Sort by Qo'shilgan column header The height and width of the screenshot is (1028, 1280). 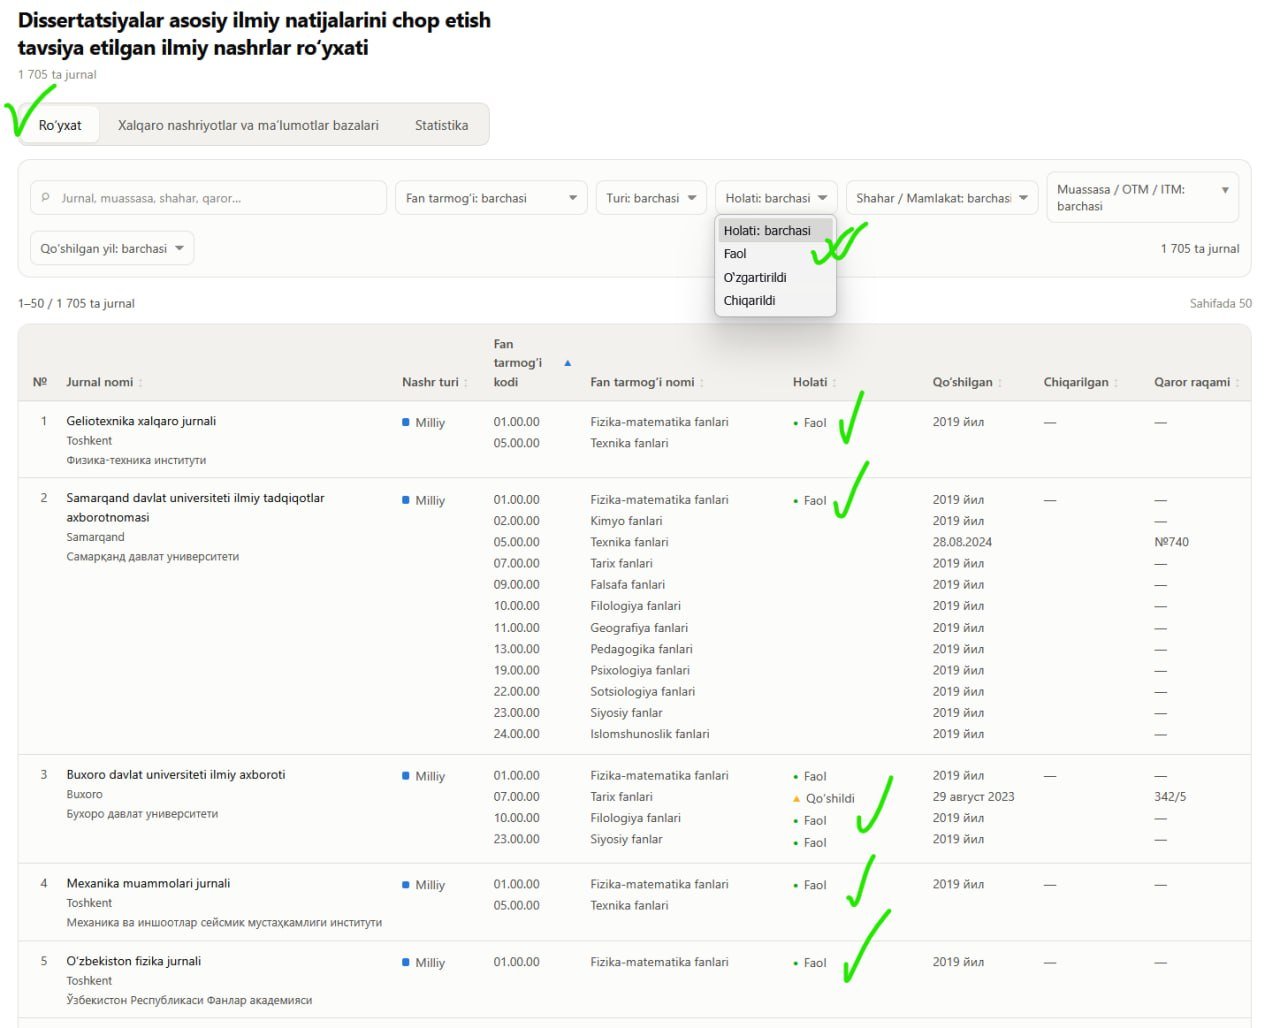[967, 382]
